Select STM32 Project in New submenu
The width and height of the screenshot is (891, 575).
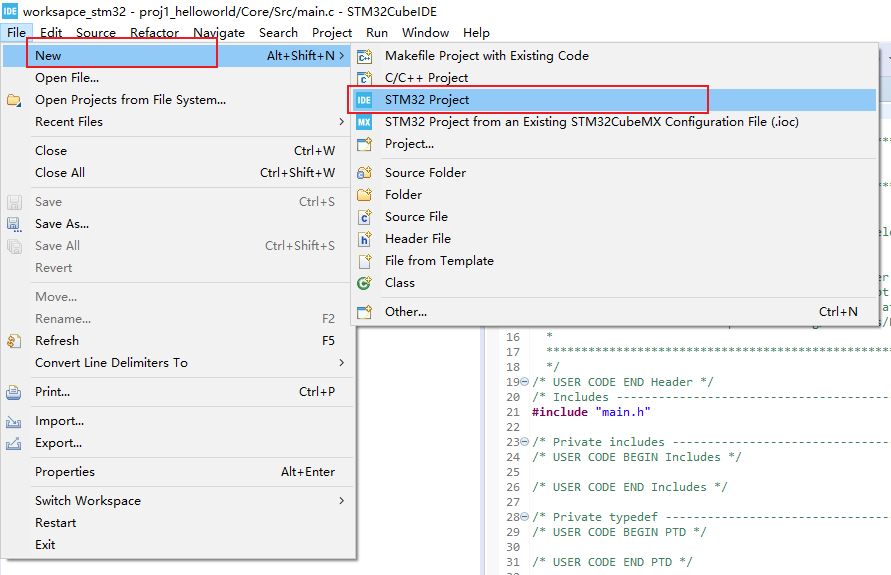[614, 100]
